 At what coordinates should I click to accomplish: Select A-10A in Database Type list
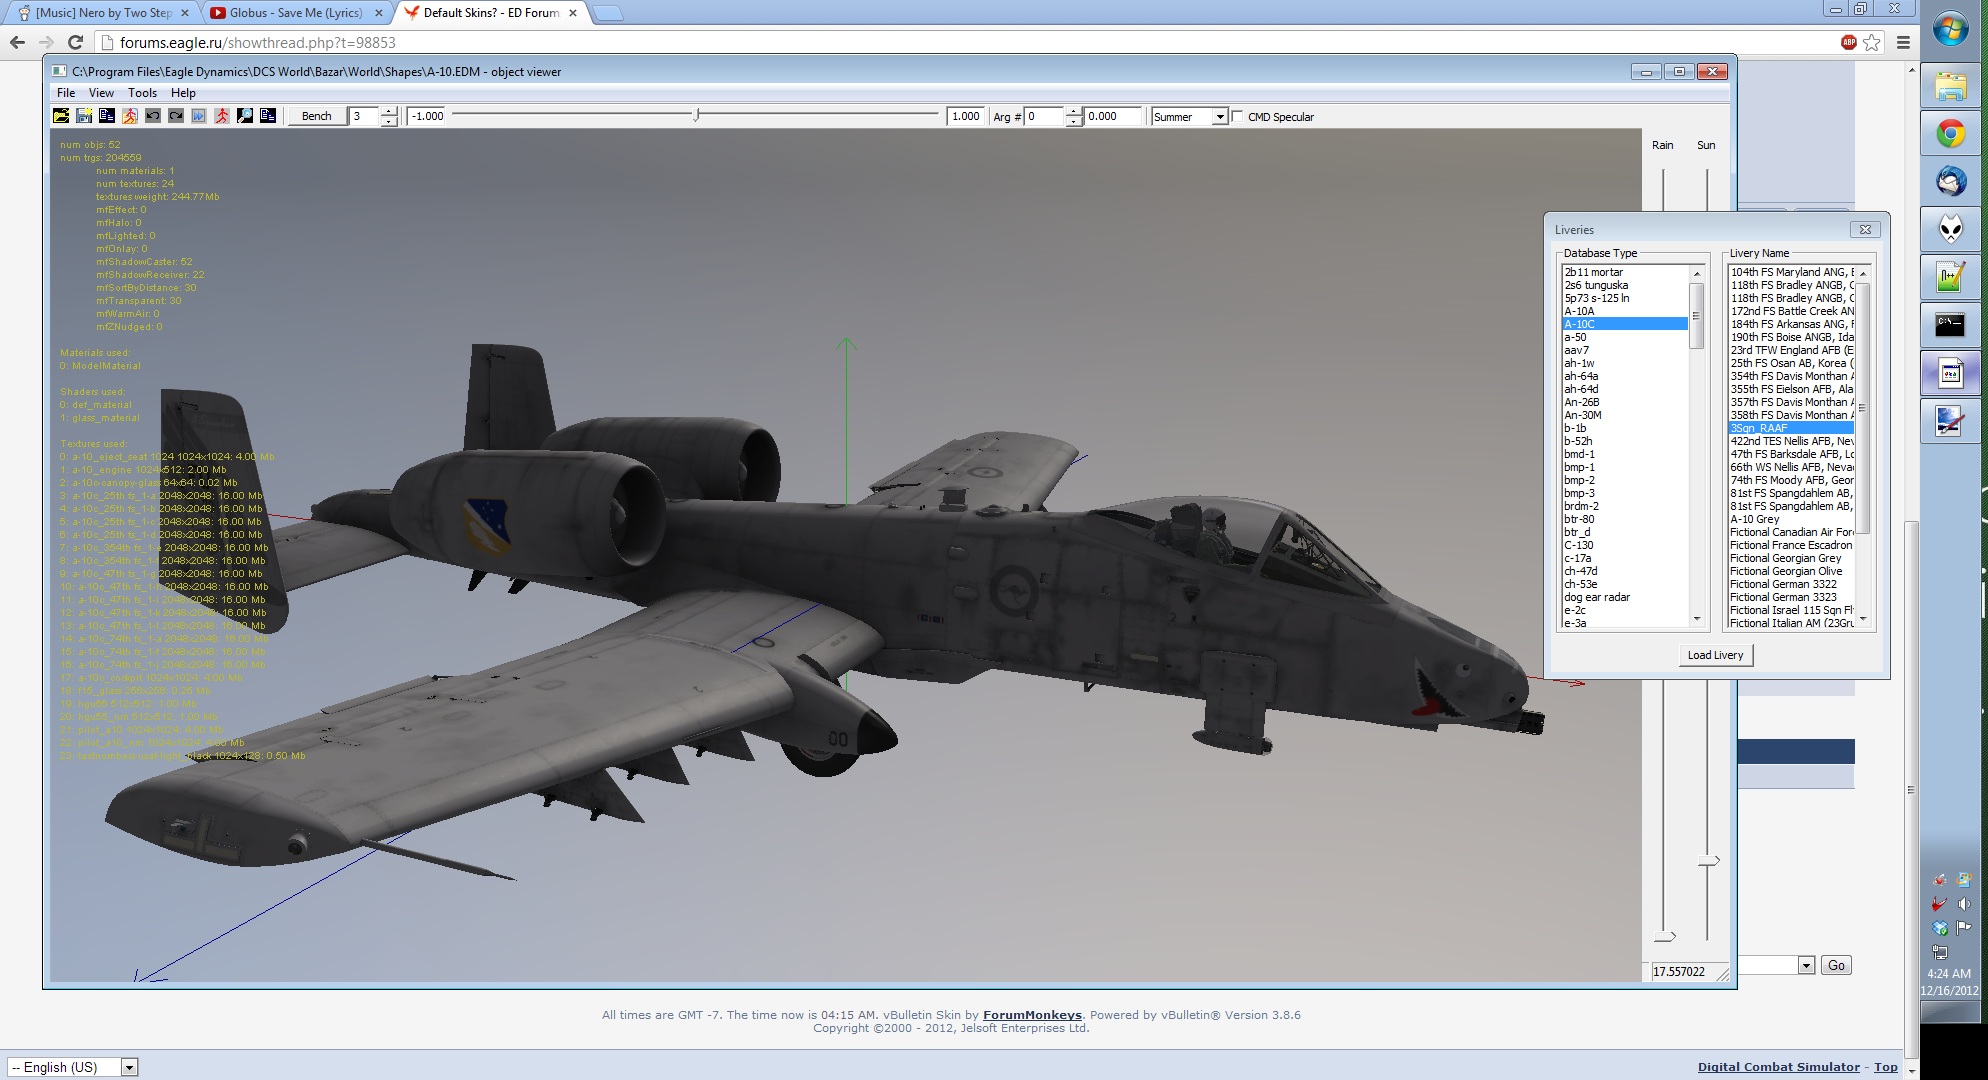coord(1625,311)
